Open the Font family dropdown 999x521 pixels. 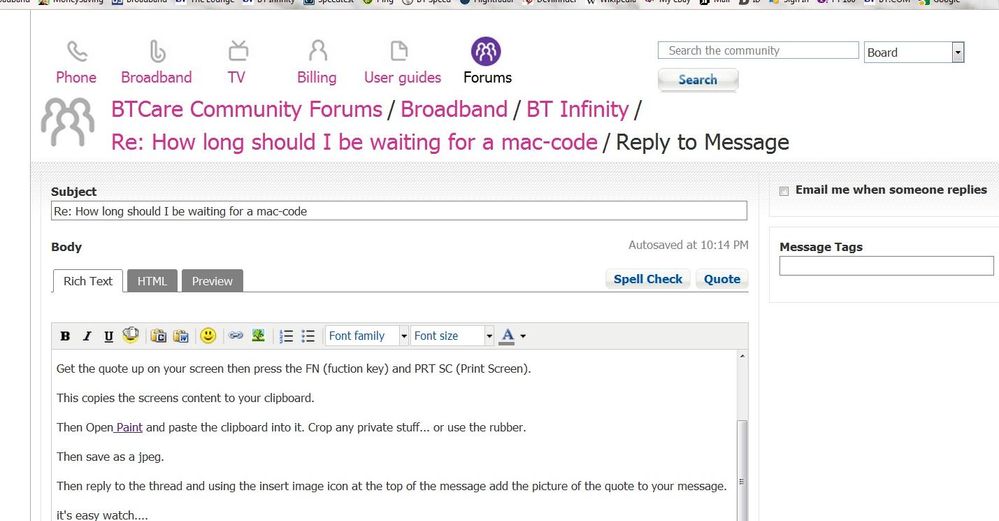367,336
